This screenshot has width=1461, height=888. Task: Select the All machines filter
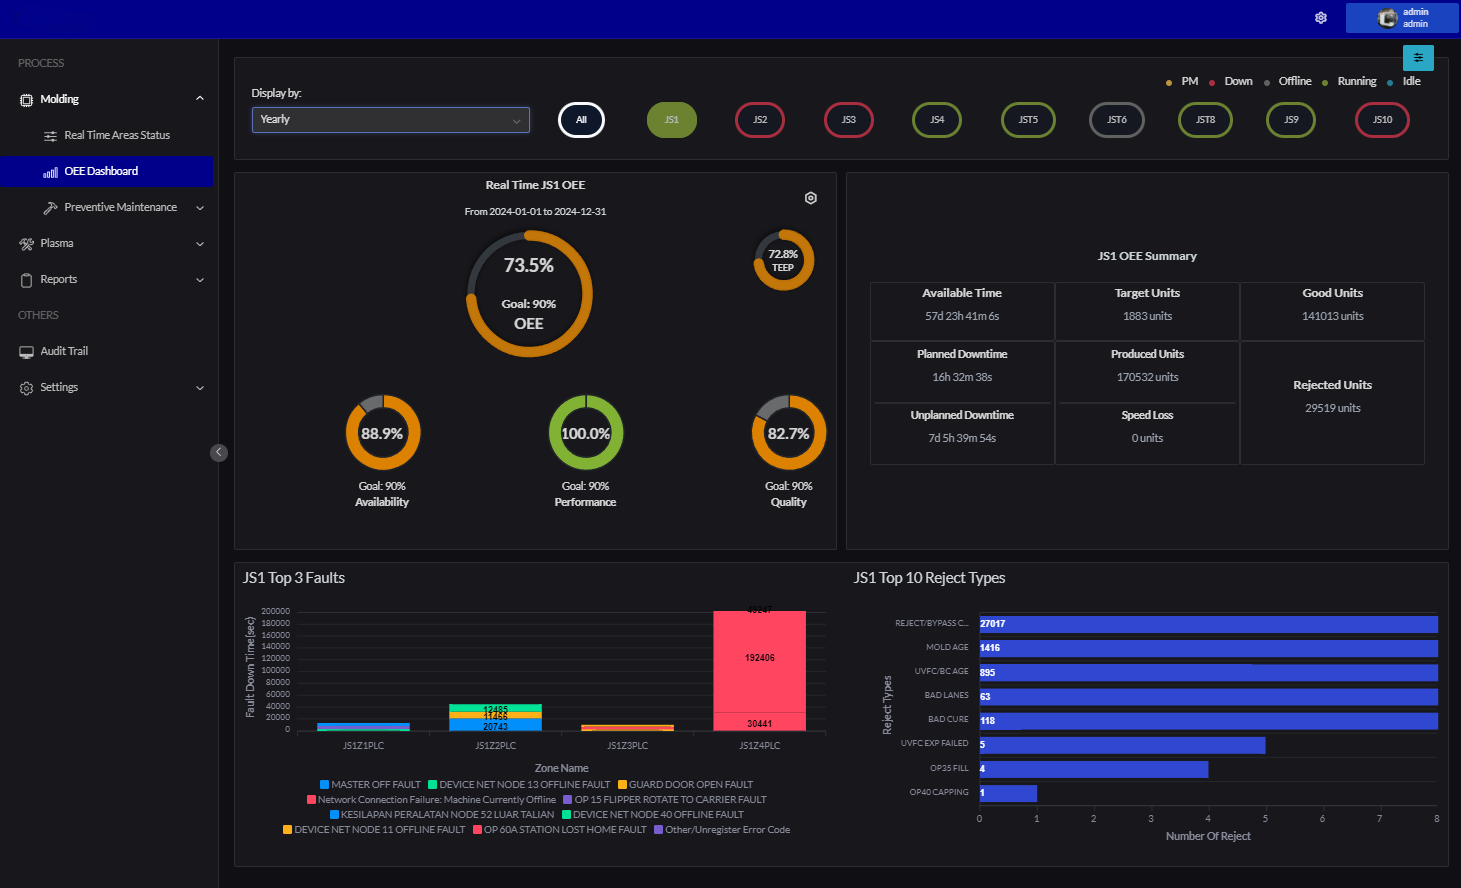(x=581, y=120)
